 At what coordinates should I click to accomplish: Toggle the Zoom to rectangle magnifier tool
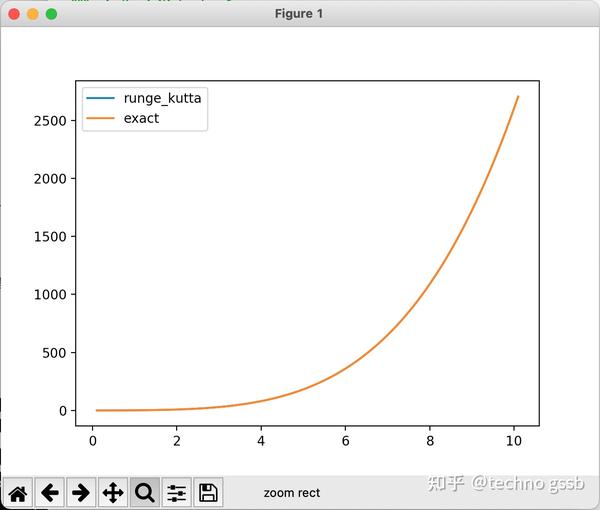(145, 492)
